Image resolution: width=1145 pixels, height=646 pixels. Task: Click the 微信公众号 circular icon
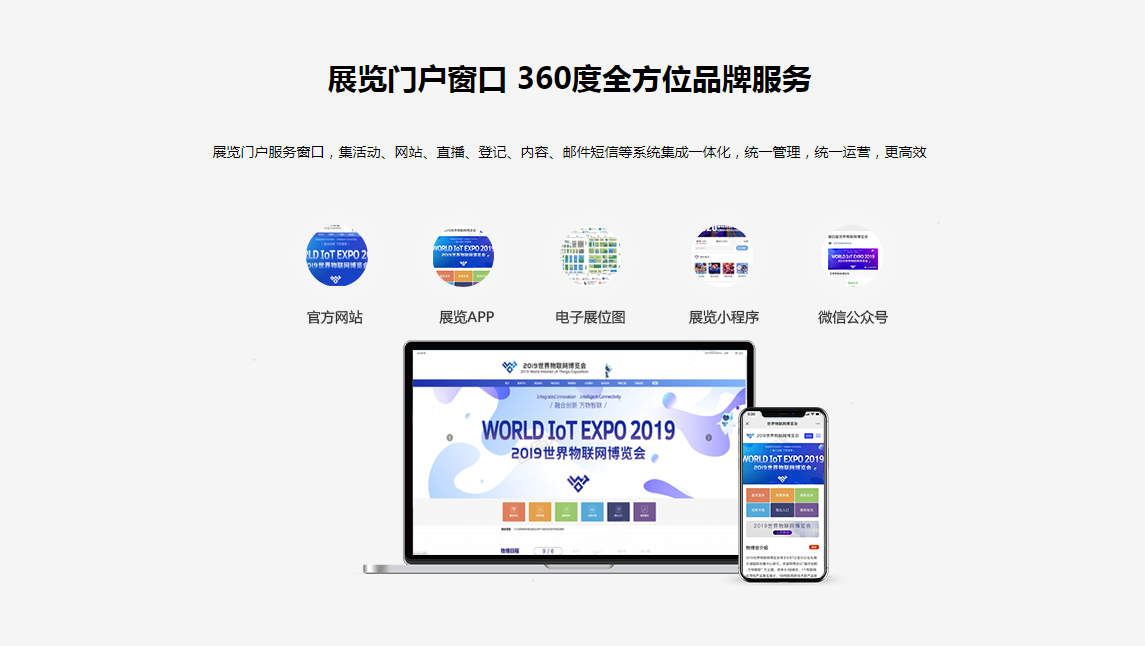pos(852,256)
